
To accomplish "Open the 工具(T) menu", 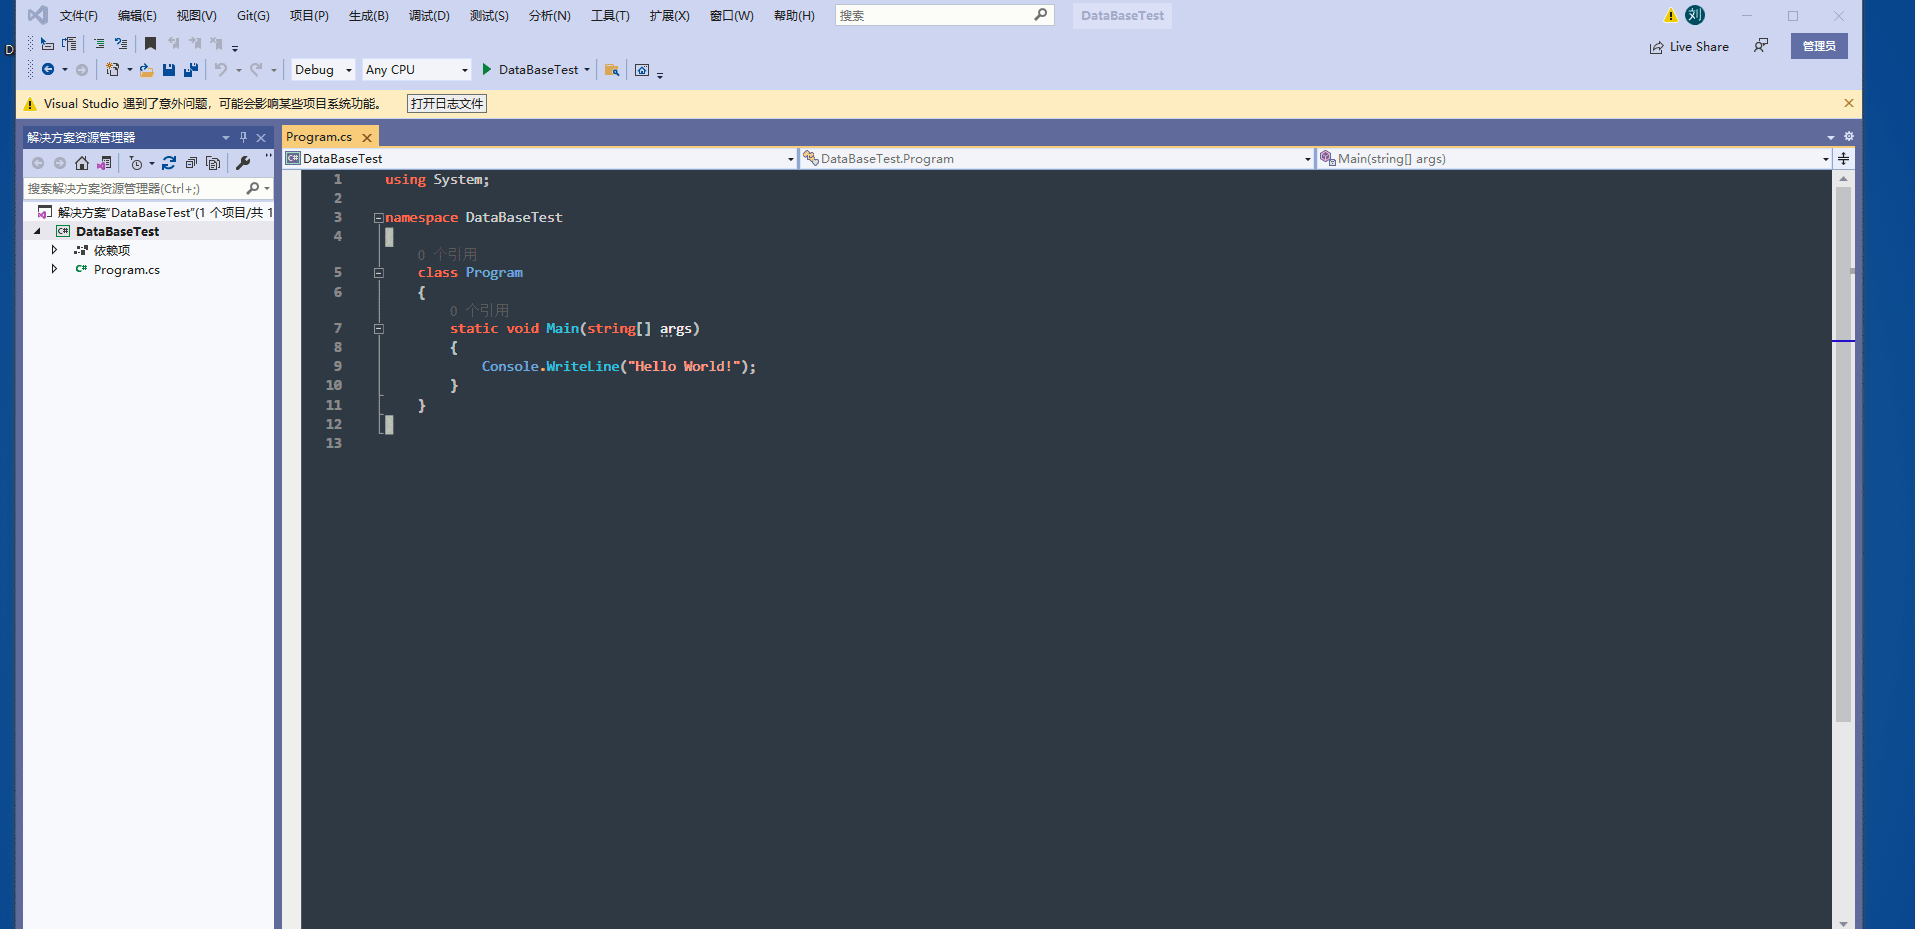I will click(x=610, y=15).
